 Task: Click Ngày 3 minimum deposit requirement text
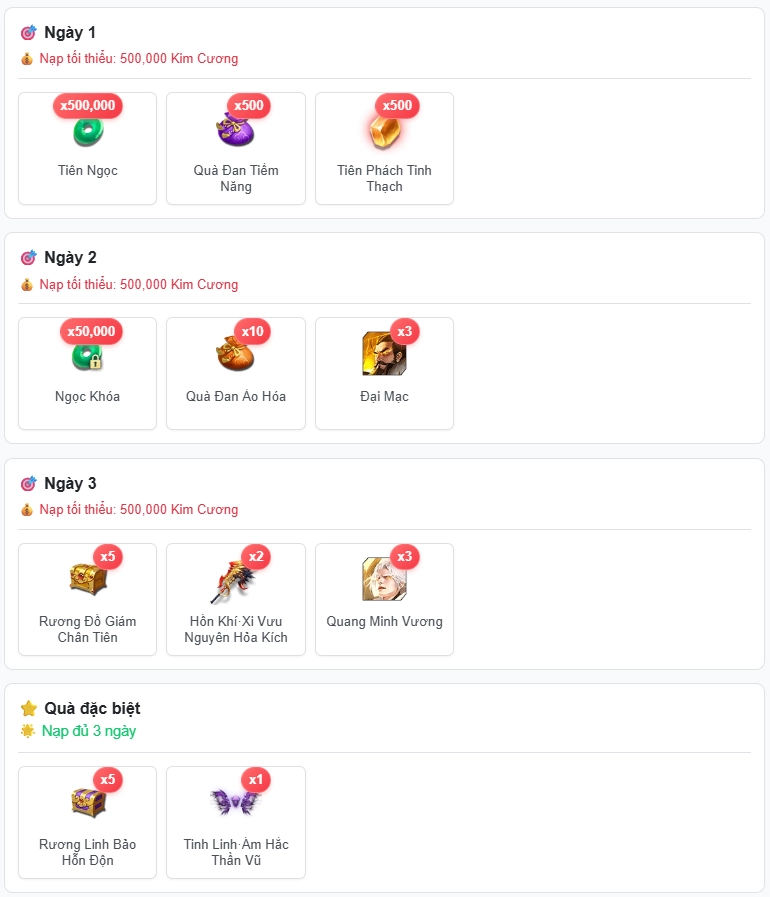tap(138, 510)
